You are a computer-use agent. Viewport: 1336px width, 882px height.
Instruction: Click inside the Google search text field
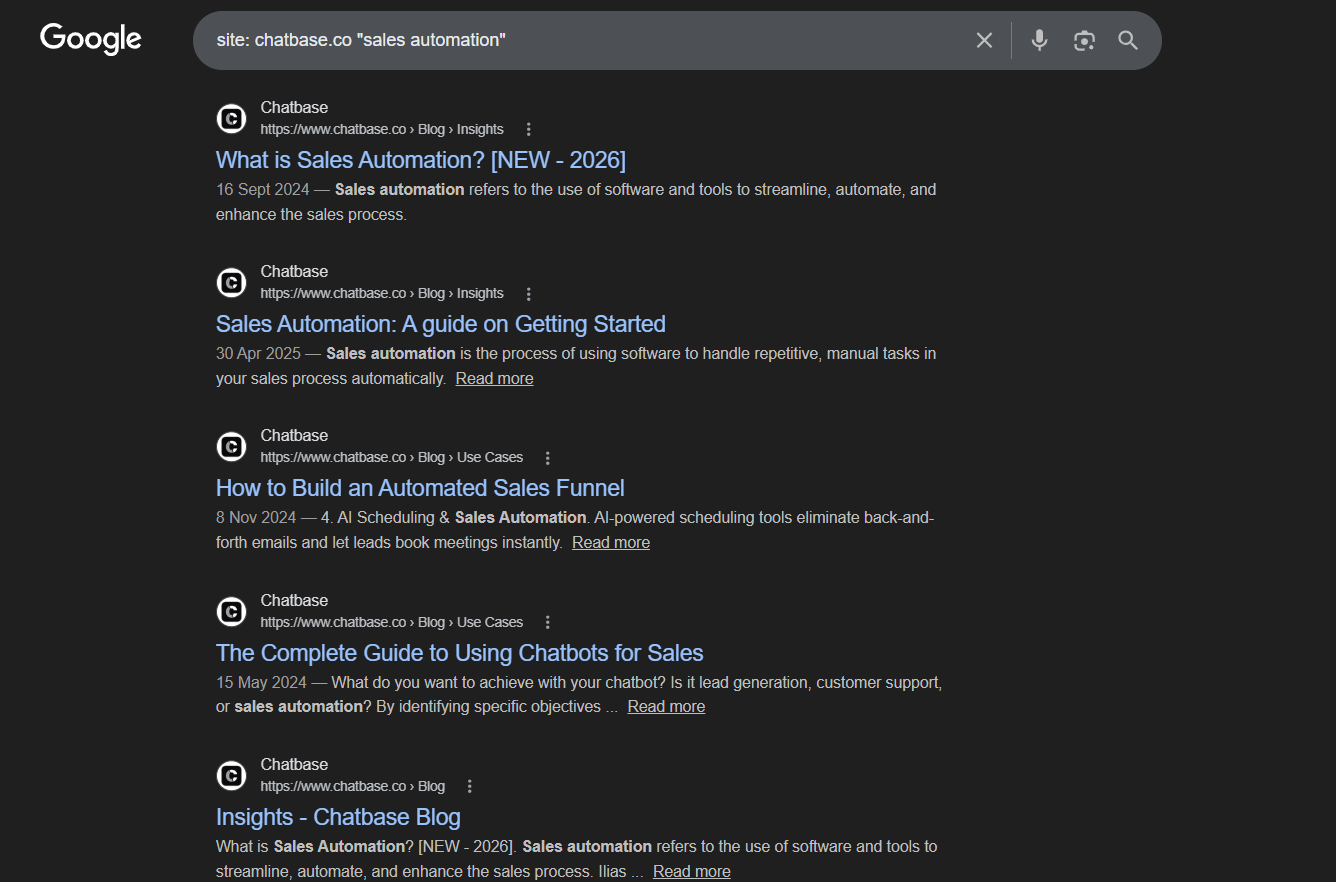tap(580, 40)
